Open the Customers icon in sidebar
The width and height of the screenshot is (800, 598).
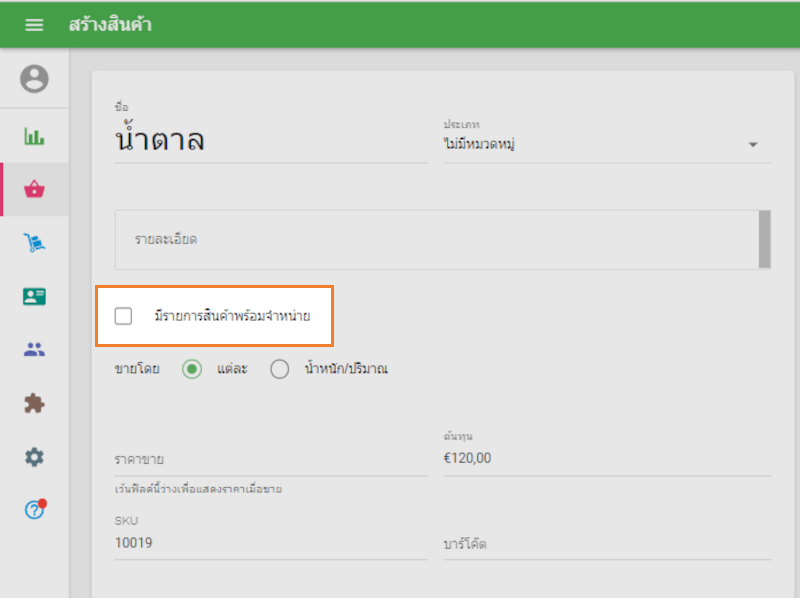coord(33,348)
